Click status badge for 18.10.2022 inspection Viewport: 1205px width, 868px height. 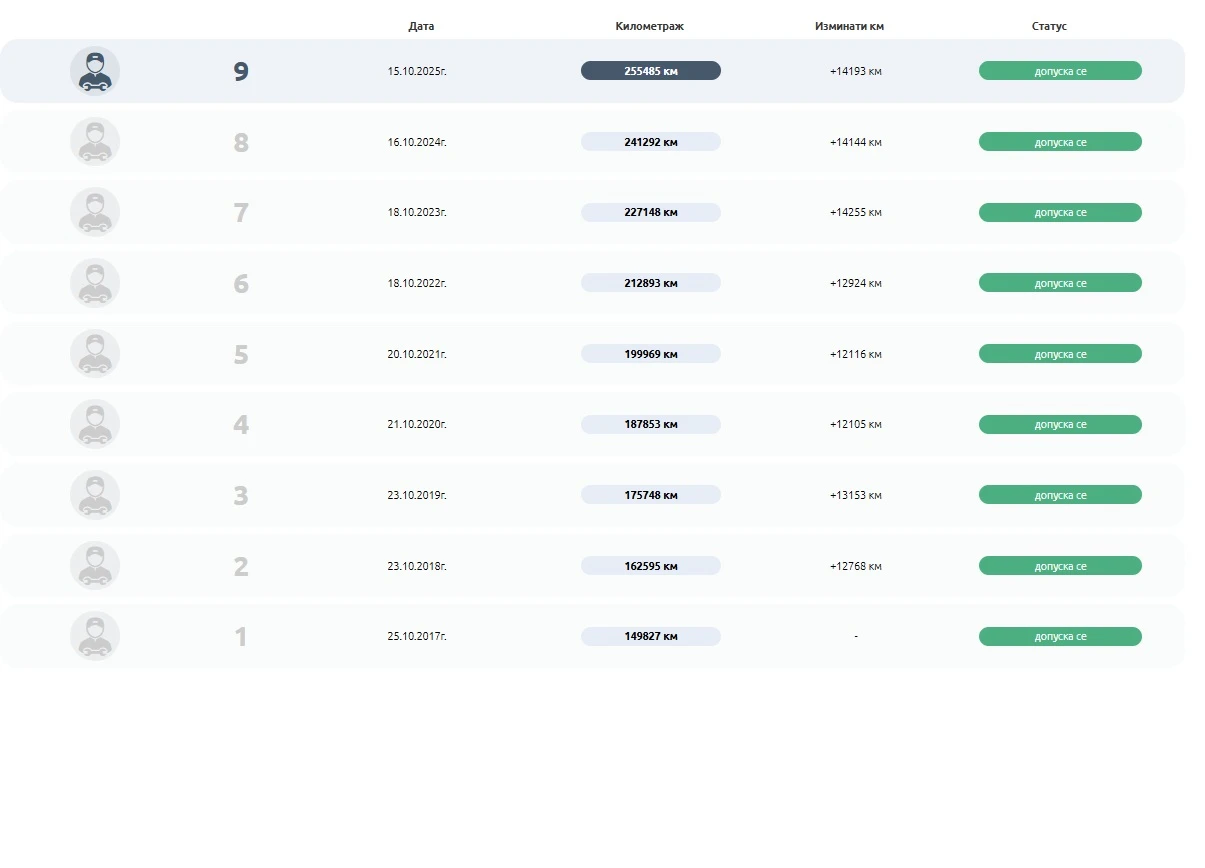[1060, 283]
